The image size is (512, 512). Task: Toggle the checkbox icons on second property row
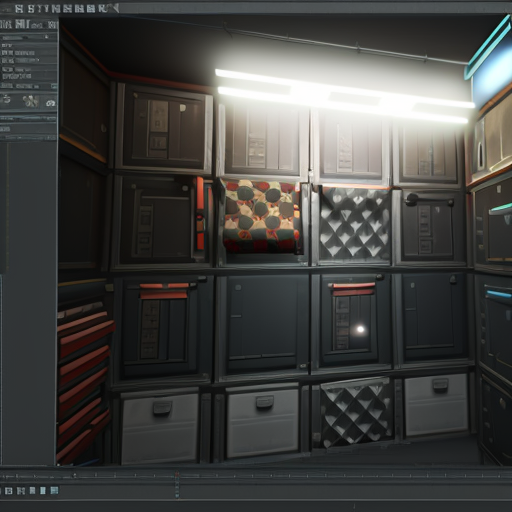tap(7, 53)
